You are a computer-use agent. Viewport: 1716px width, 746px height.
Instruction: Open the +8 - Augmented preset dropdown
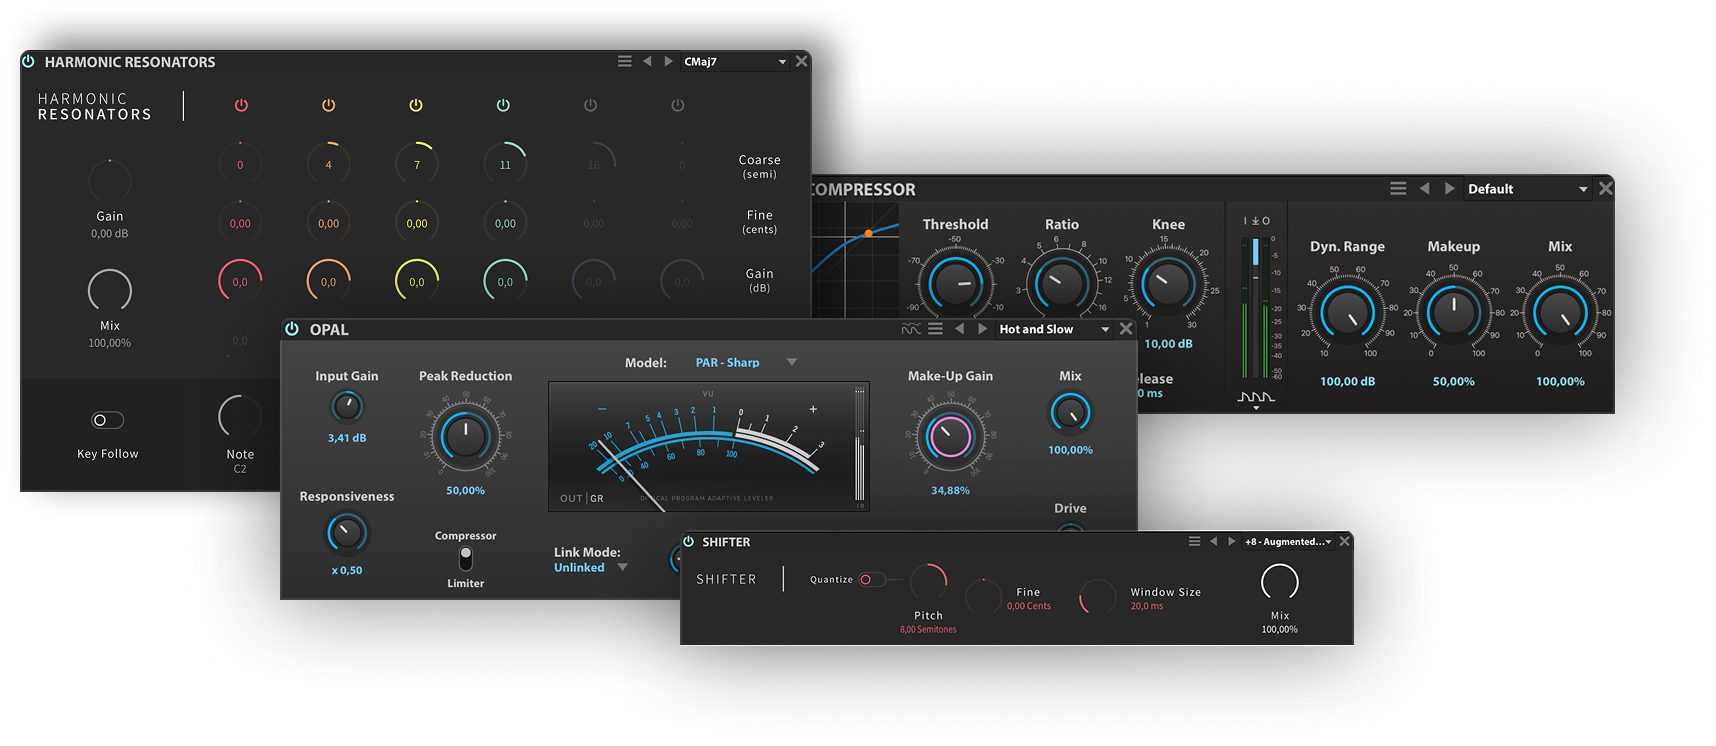(x=1288, y=542)
